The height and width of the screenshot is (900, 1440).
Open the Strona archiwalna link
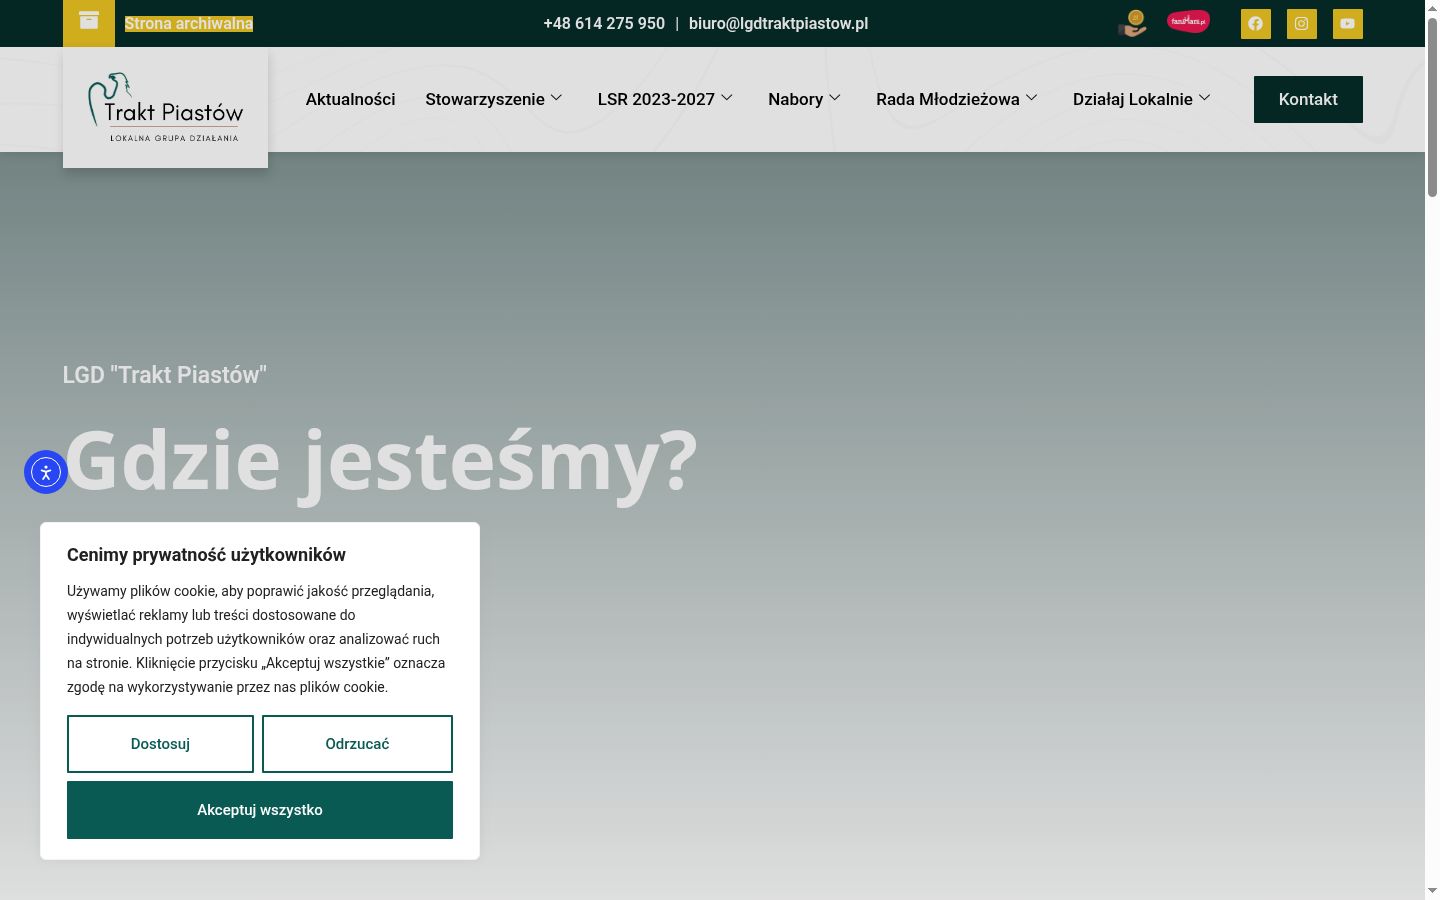pyautogui.click(x=189, y=23)
